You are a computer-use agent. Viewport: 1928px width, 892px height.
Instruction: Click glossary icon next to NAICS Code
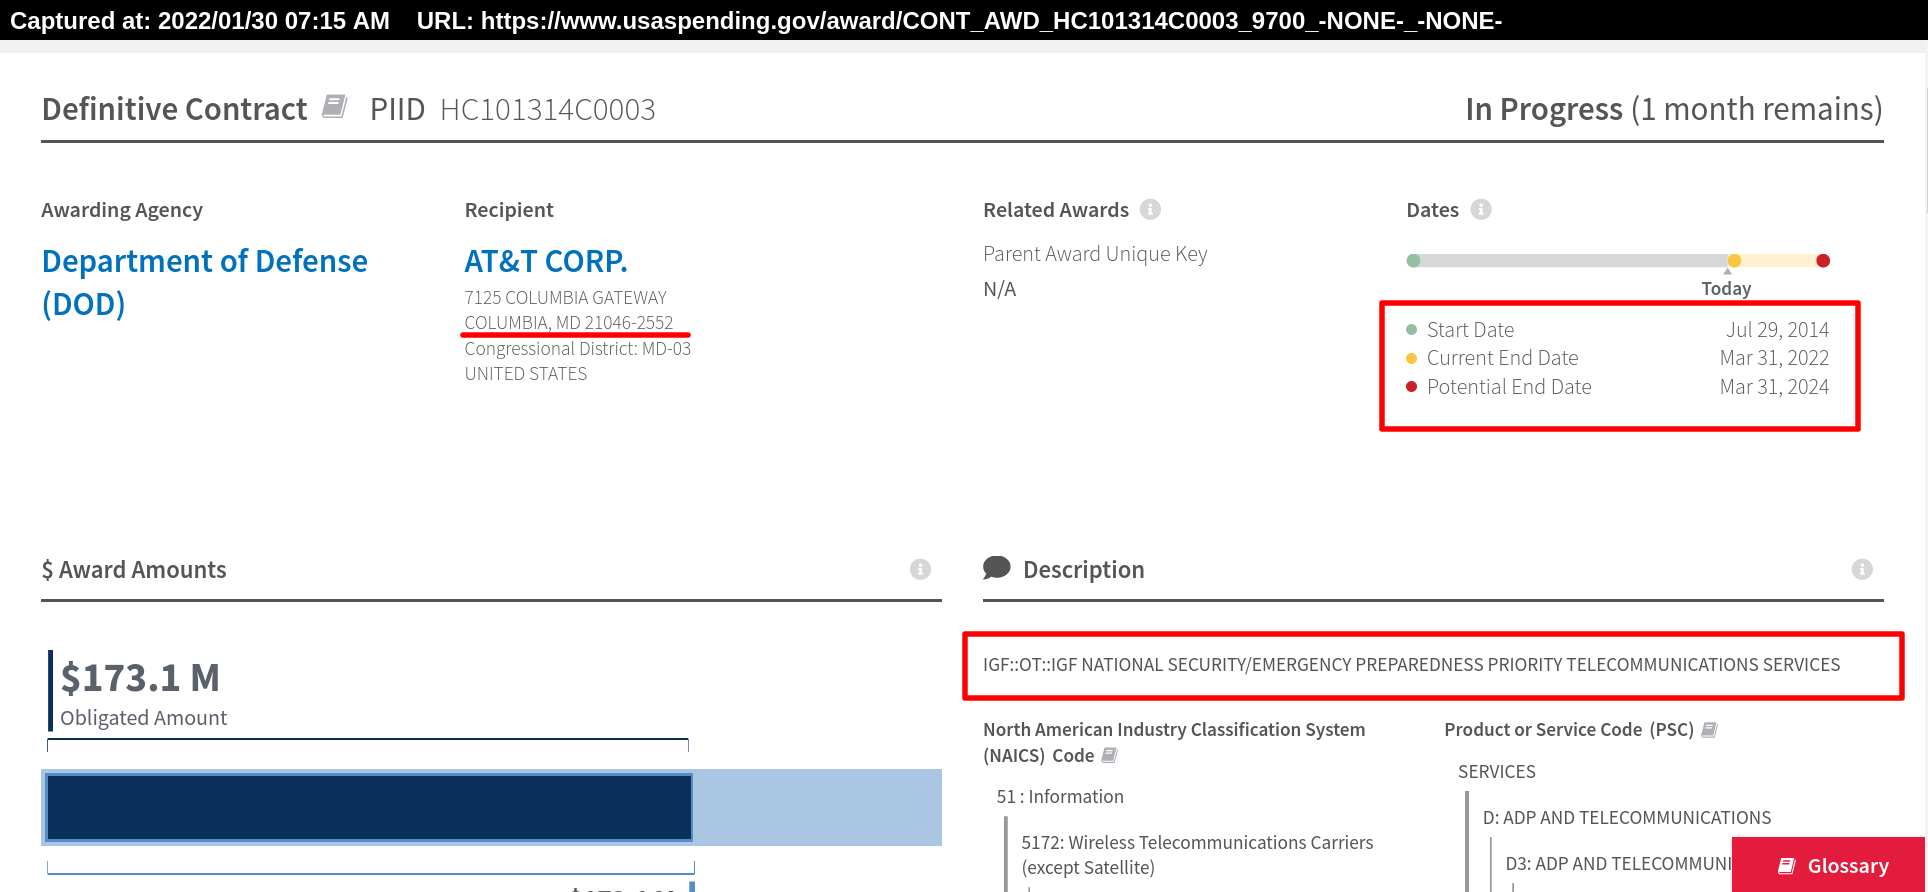point(1109,755)
